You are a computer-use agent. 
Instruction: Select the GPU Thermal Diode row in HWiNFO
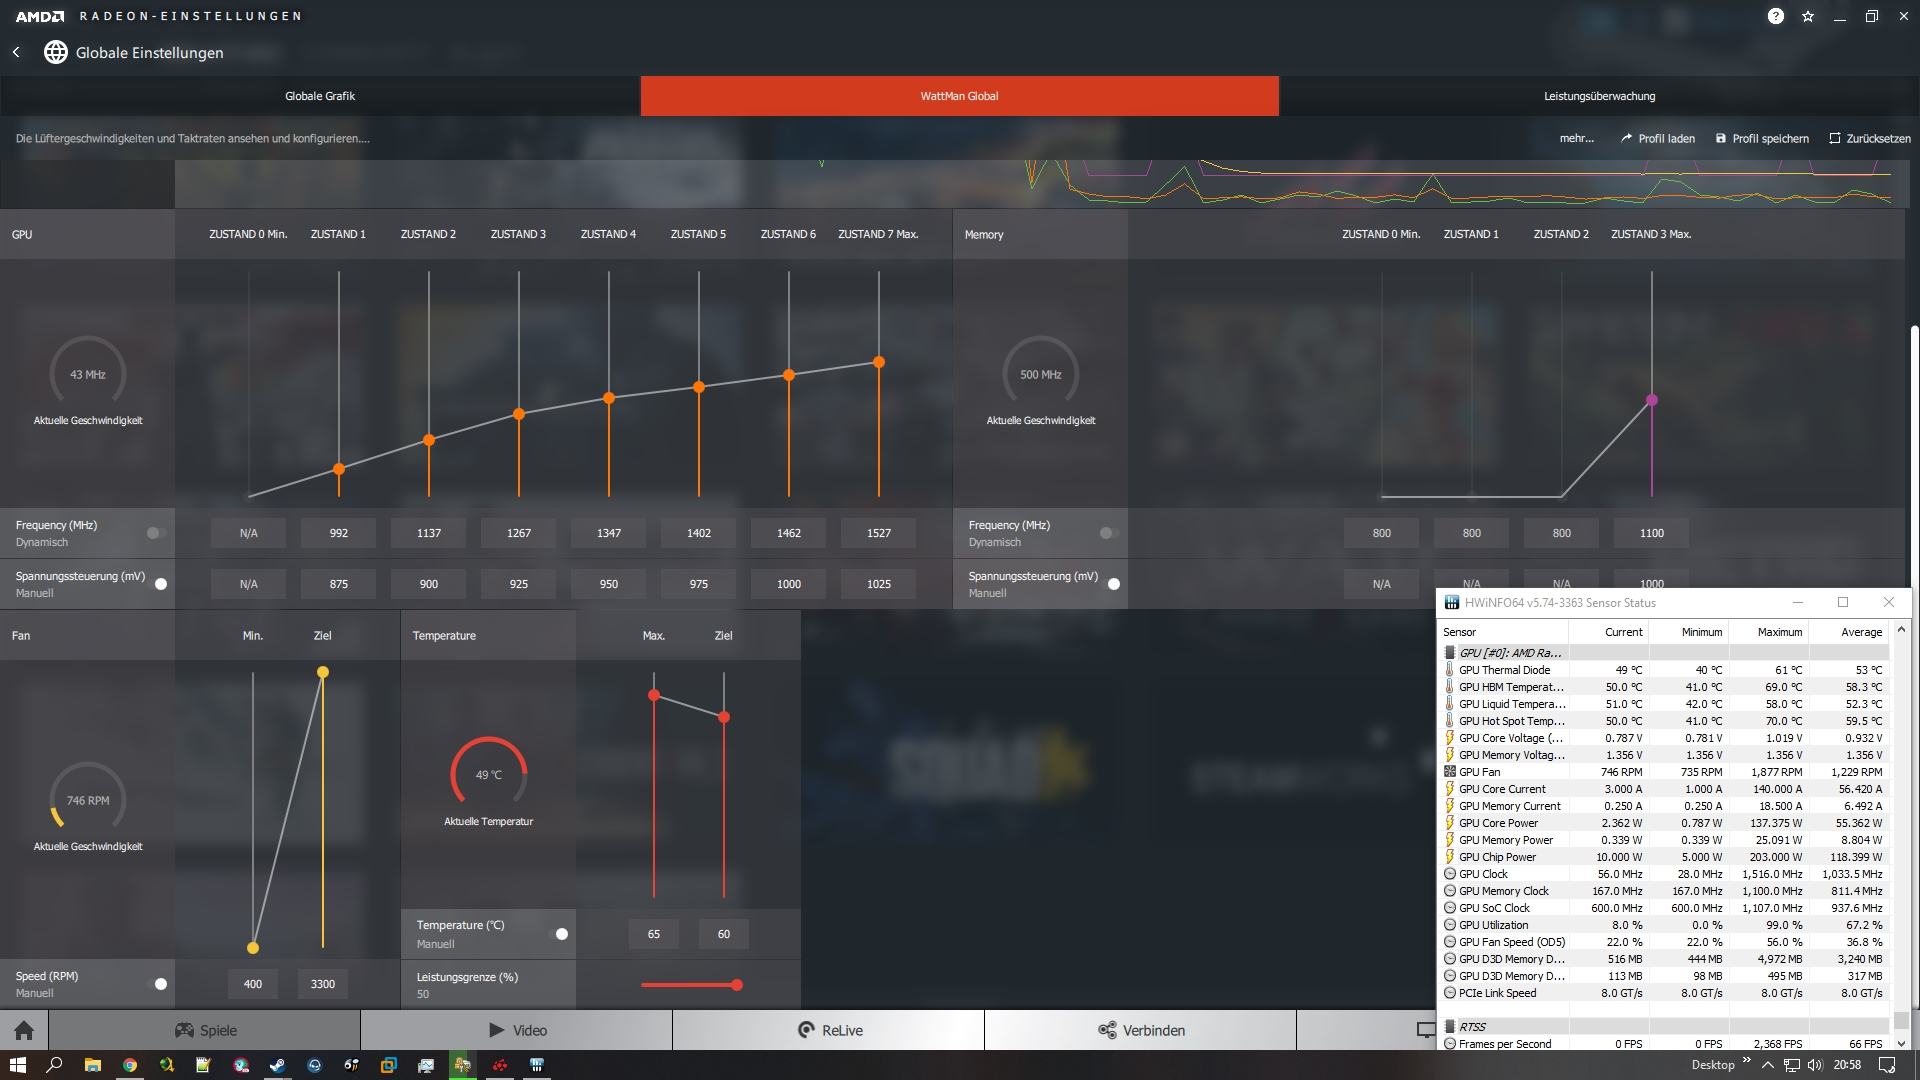click(1665, 670)
